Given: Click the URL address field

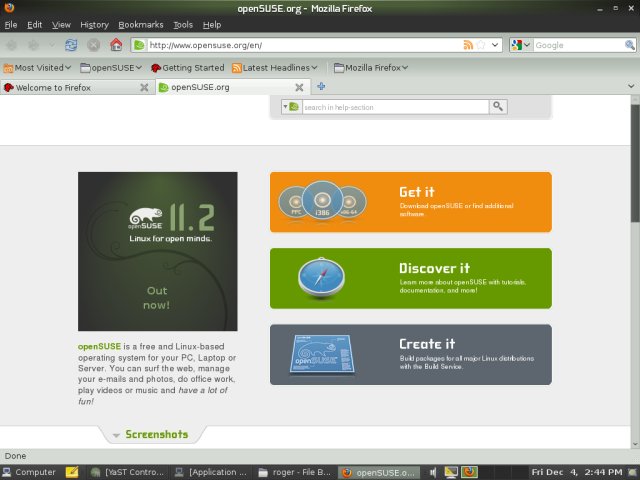Looking at the screenshot, I should pos(304,45).
